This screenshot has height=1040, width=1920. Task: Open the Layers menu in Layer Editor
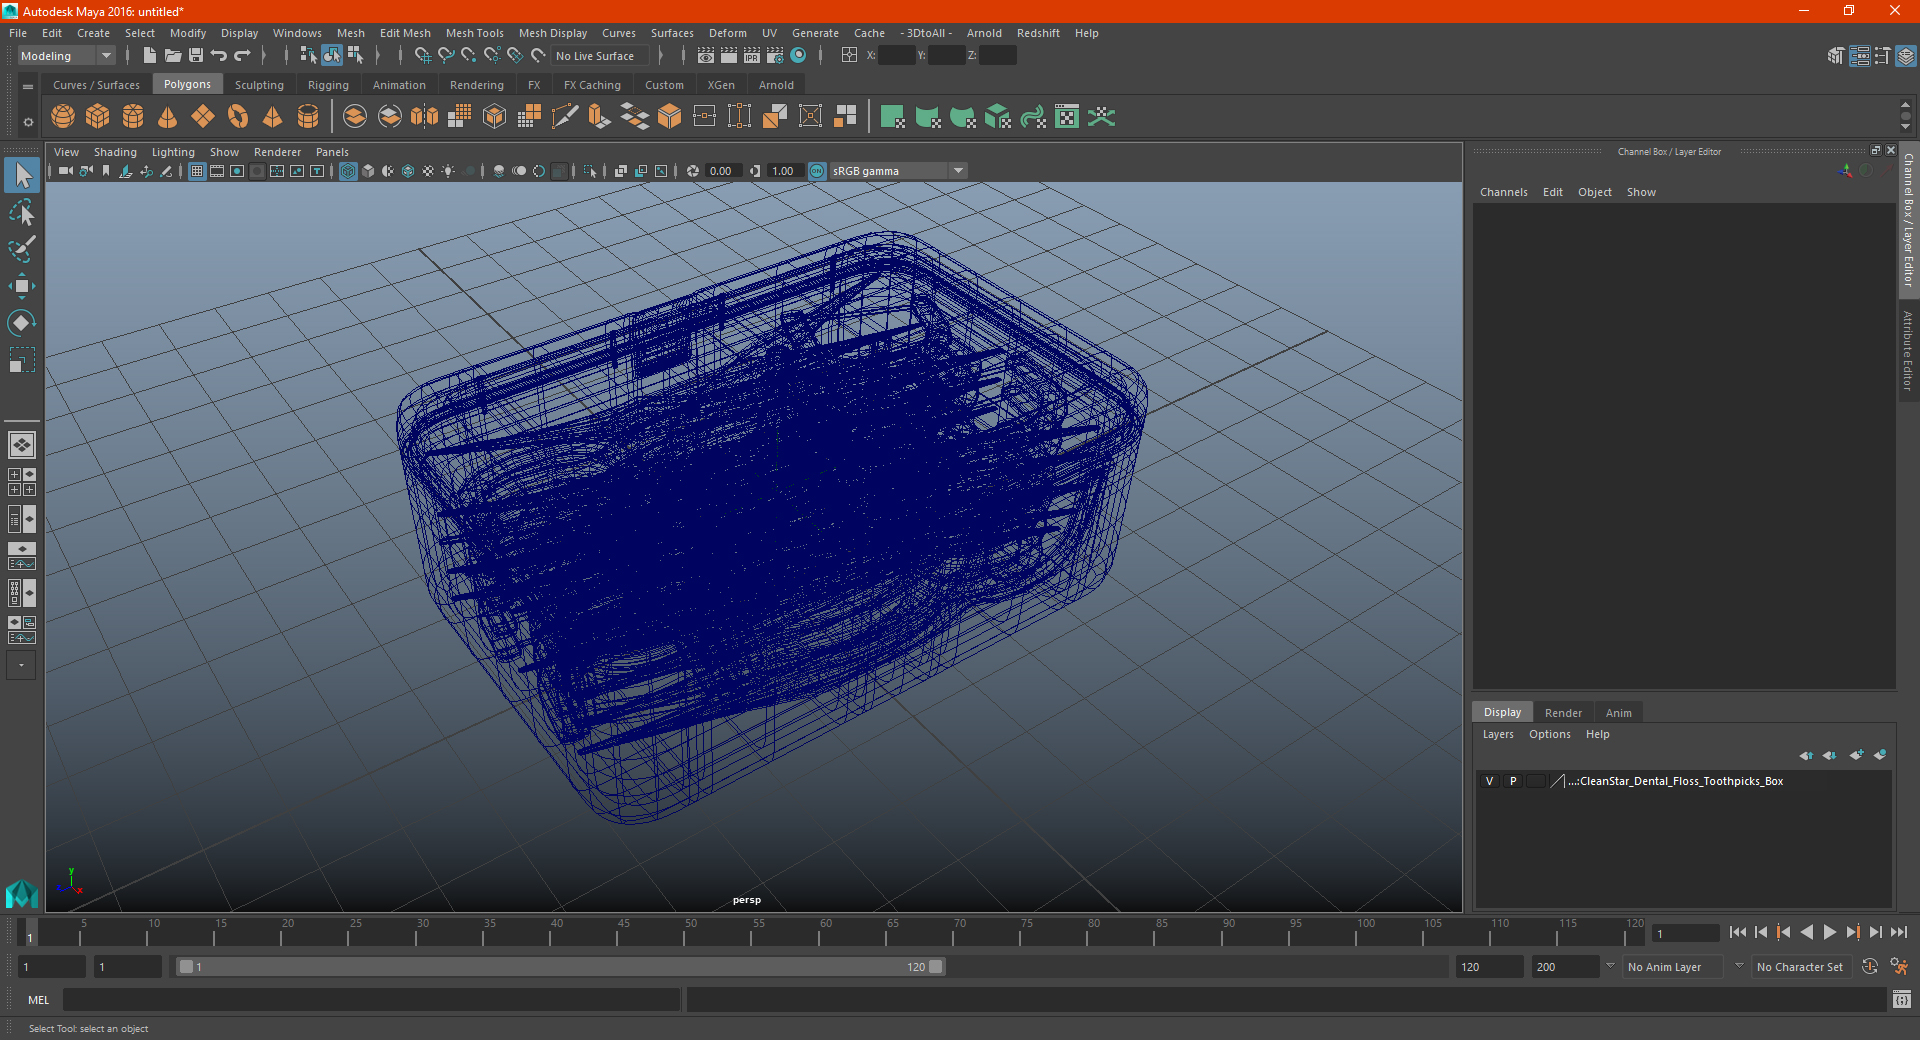pos(1497,734)
